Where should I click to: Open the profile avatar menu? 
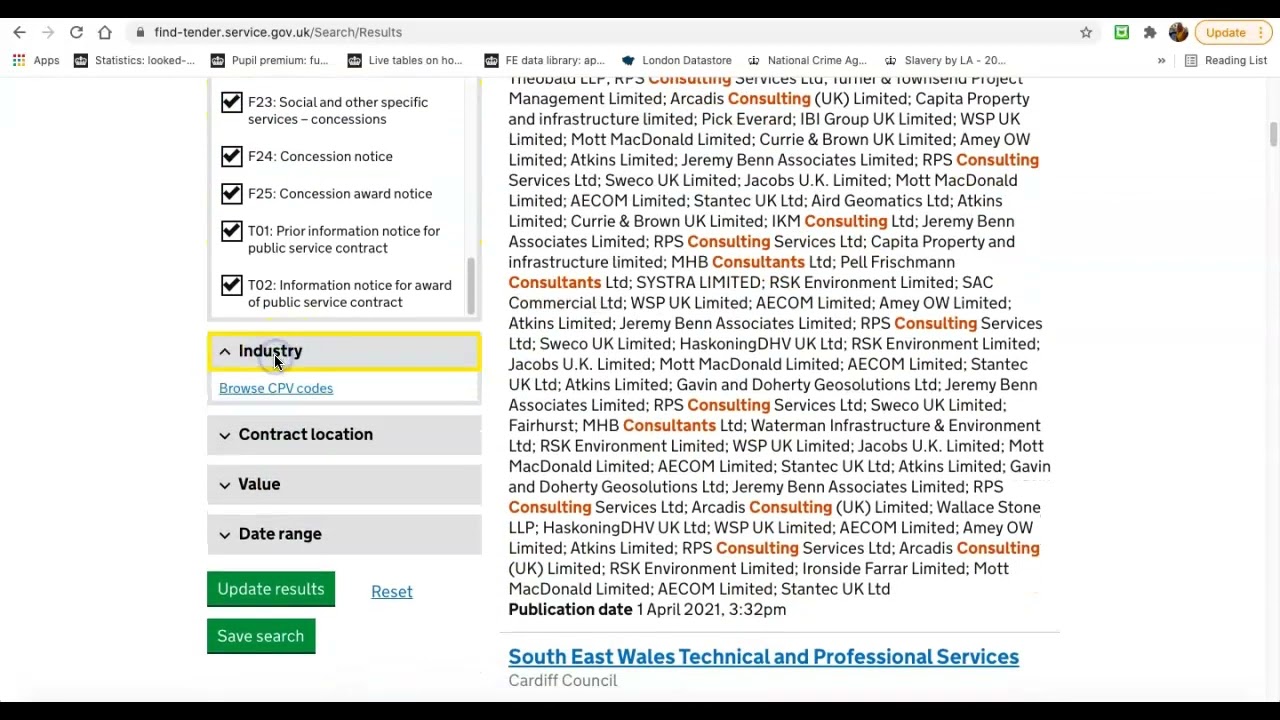[x=1178, y=32]
